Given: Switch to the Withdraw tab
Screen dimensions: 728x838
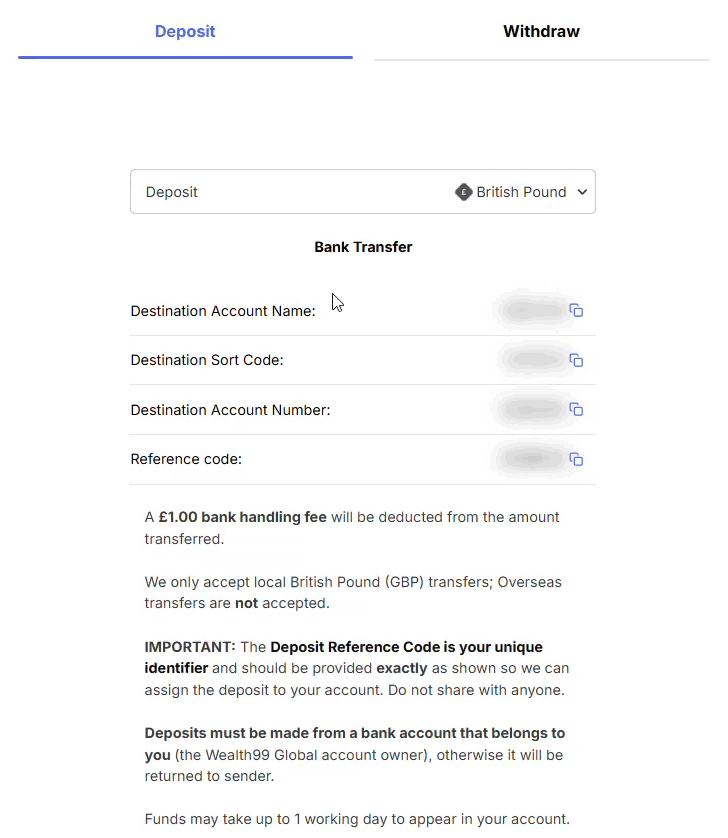Looking at the screenshot, I should 541,31.
